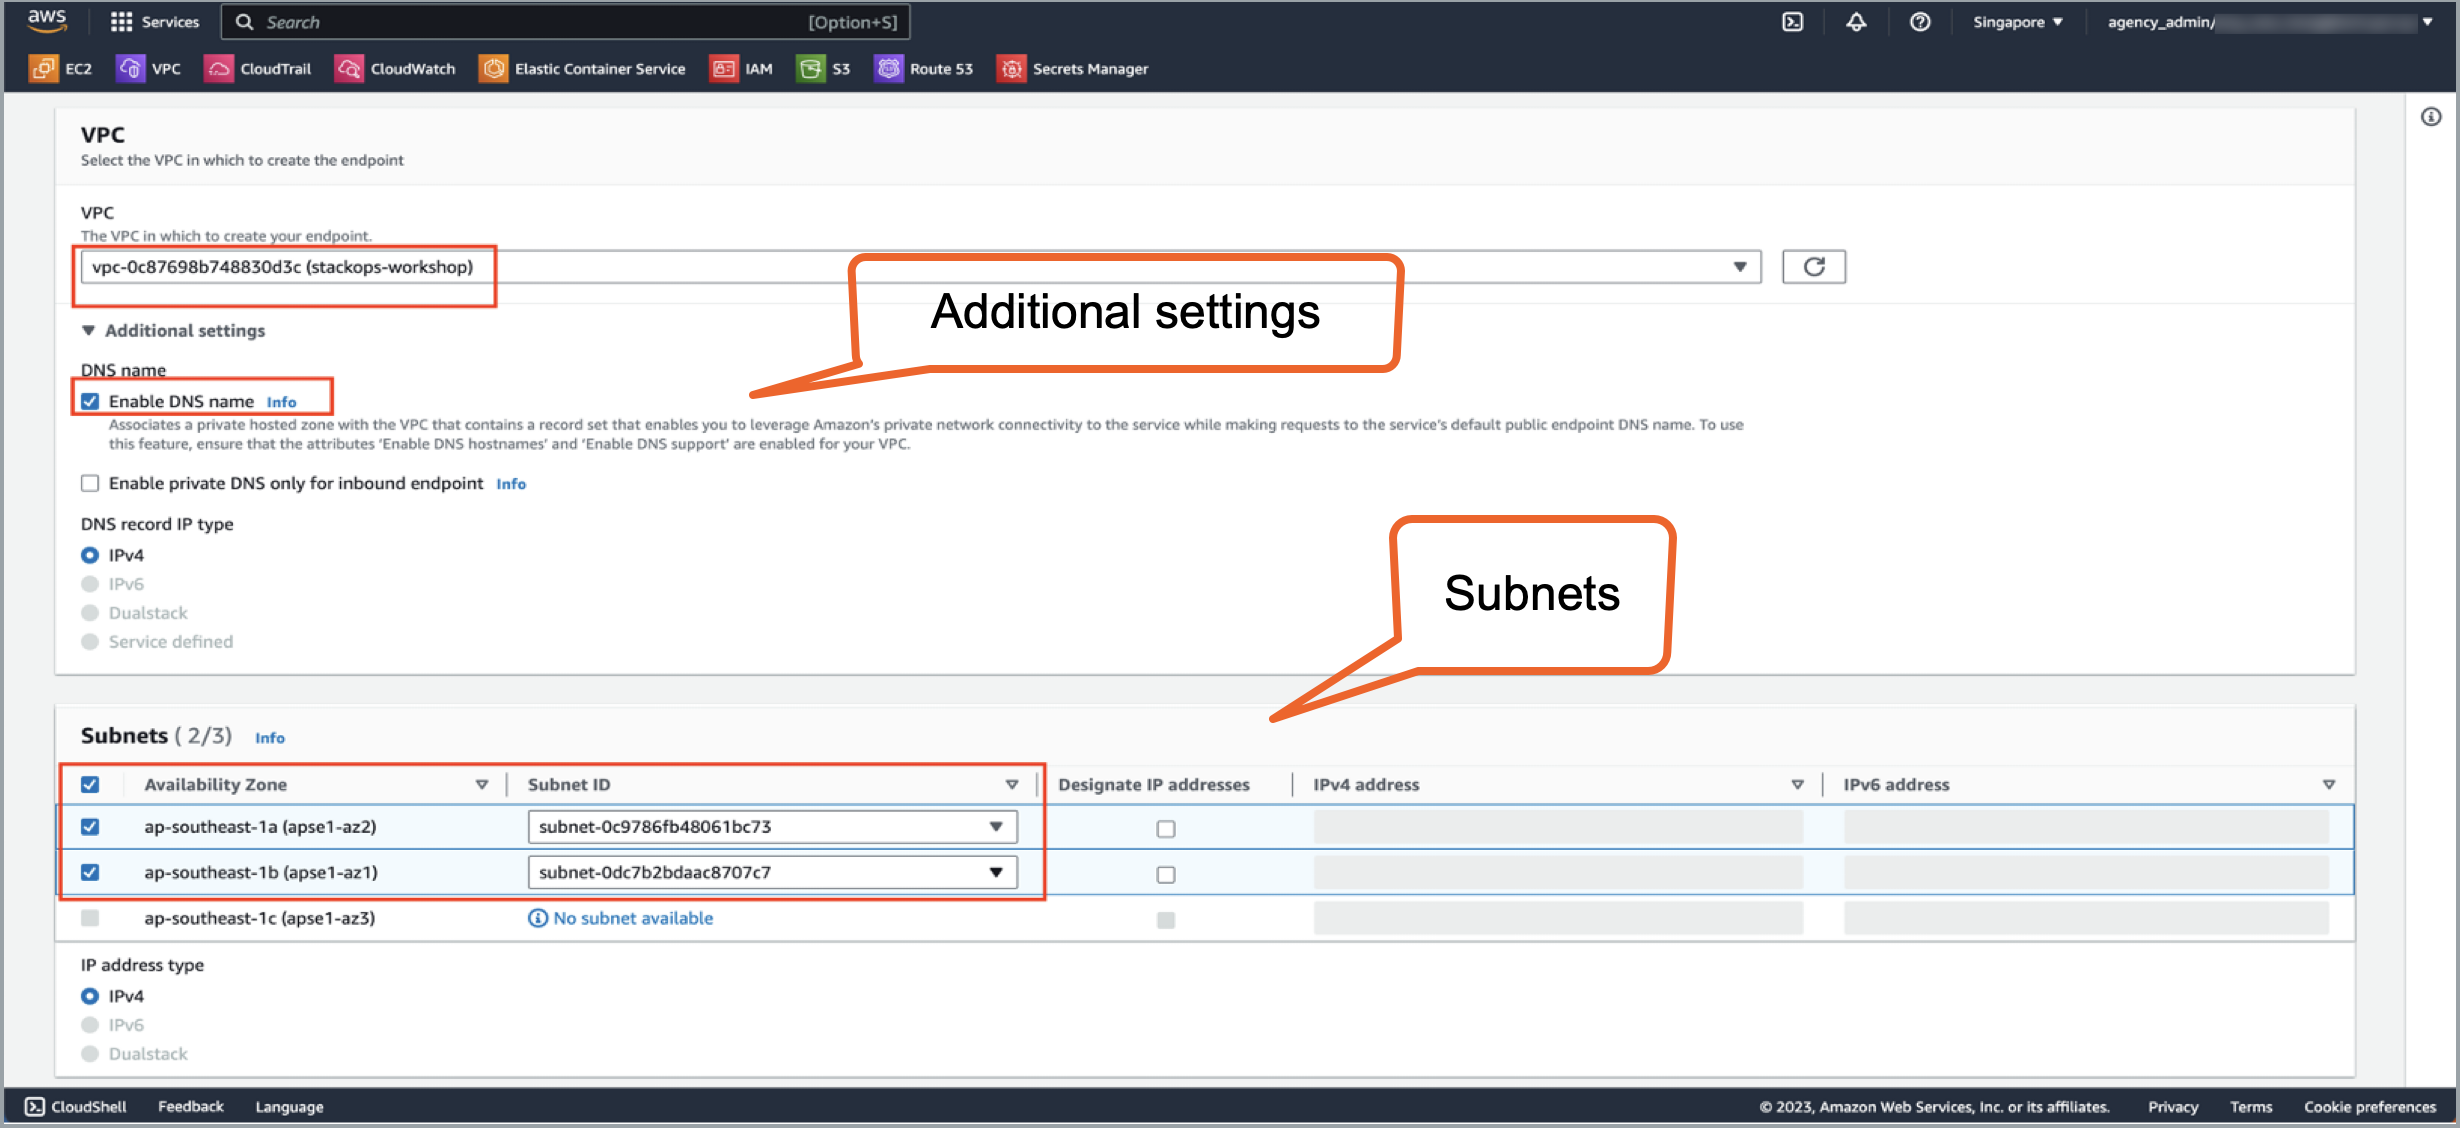Refresh the VPC list
The height and width of the screenshot is (1128, 2460).
[x=1813, y=266]
